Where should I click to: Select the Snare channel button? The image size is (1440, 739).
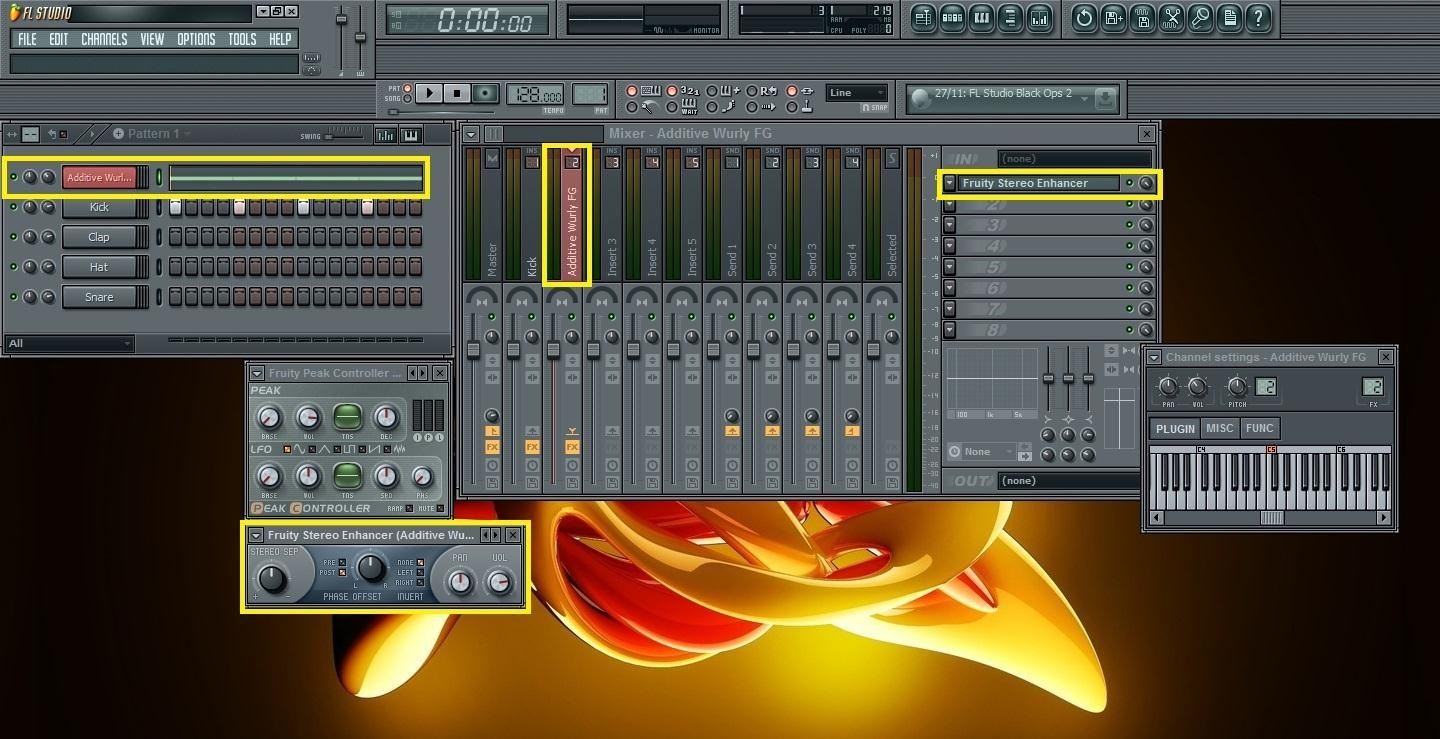(99, 297)
